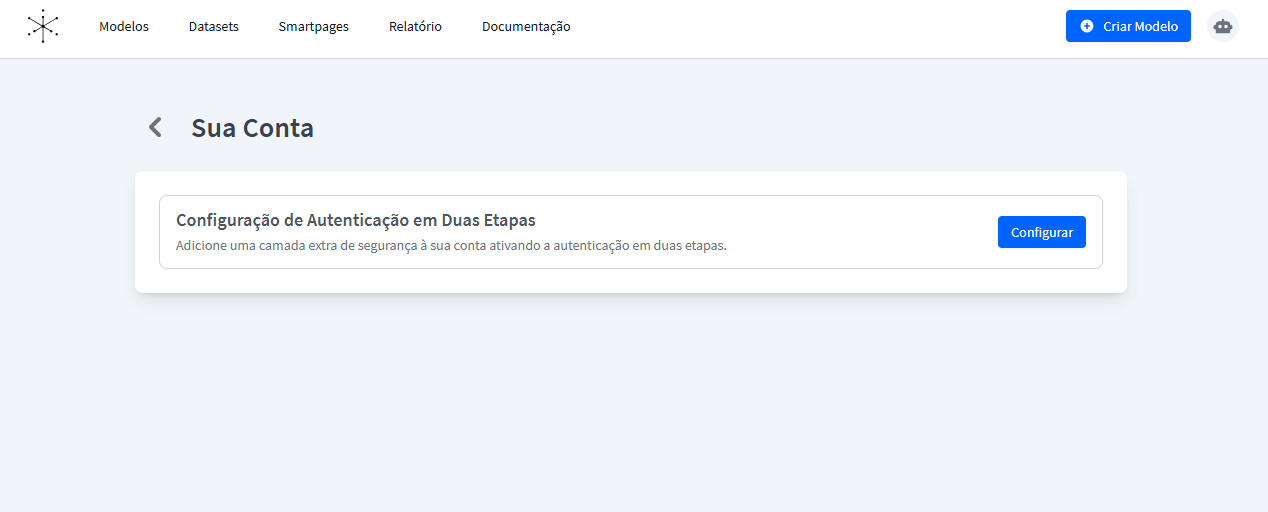Go back using the left chevron arrow
Viewport: 1268px width, 512px height.
tap(155, 127)
